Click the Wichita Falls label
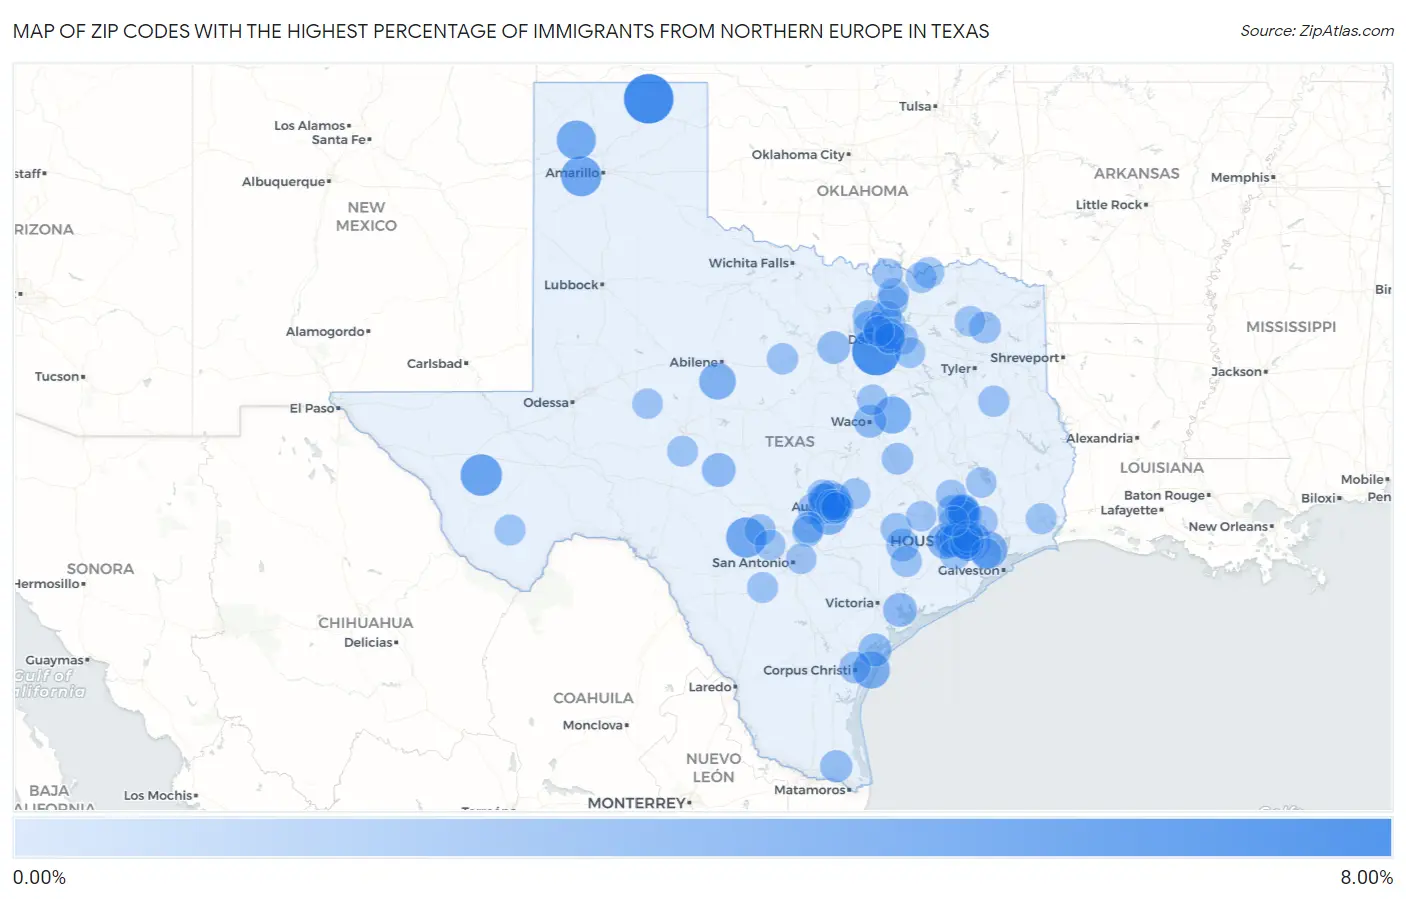1406x899 pixels. click(x=749, y=263)
